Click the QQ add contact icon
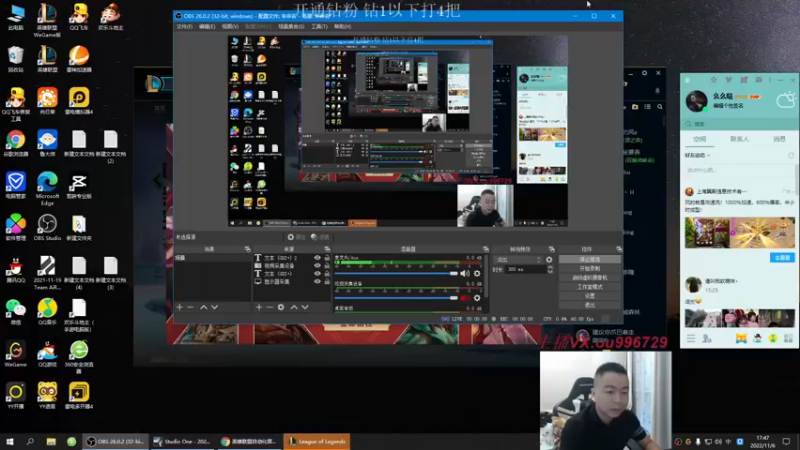The image size is (800, 450). 707,338
